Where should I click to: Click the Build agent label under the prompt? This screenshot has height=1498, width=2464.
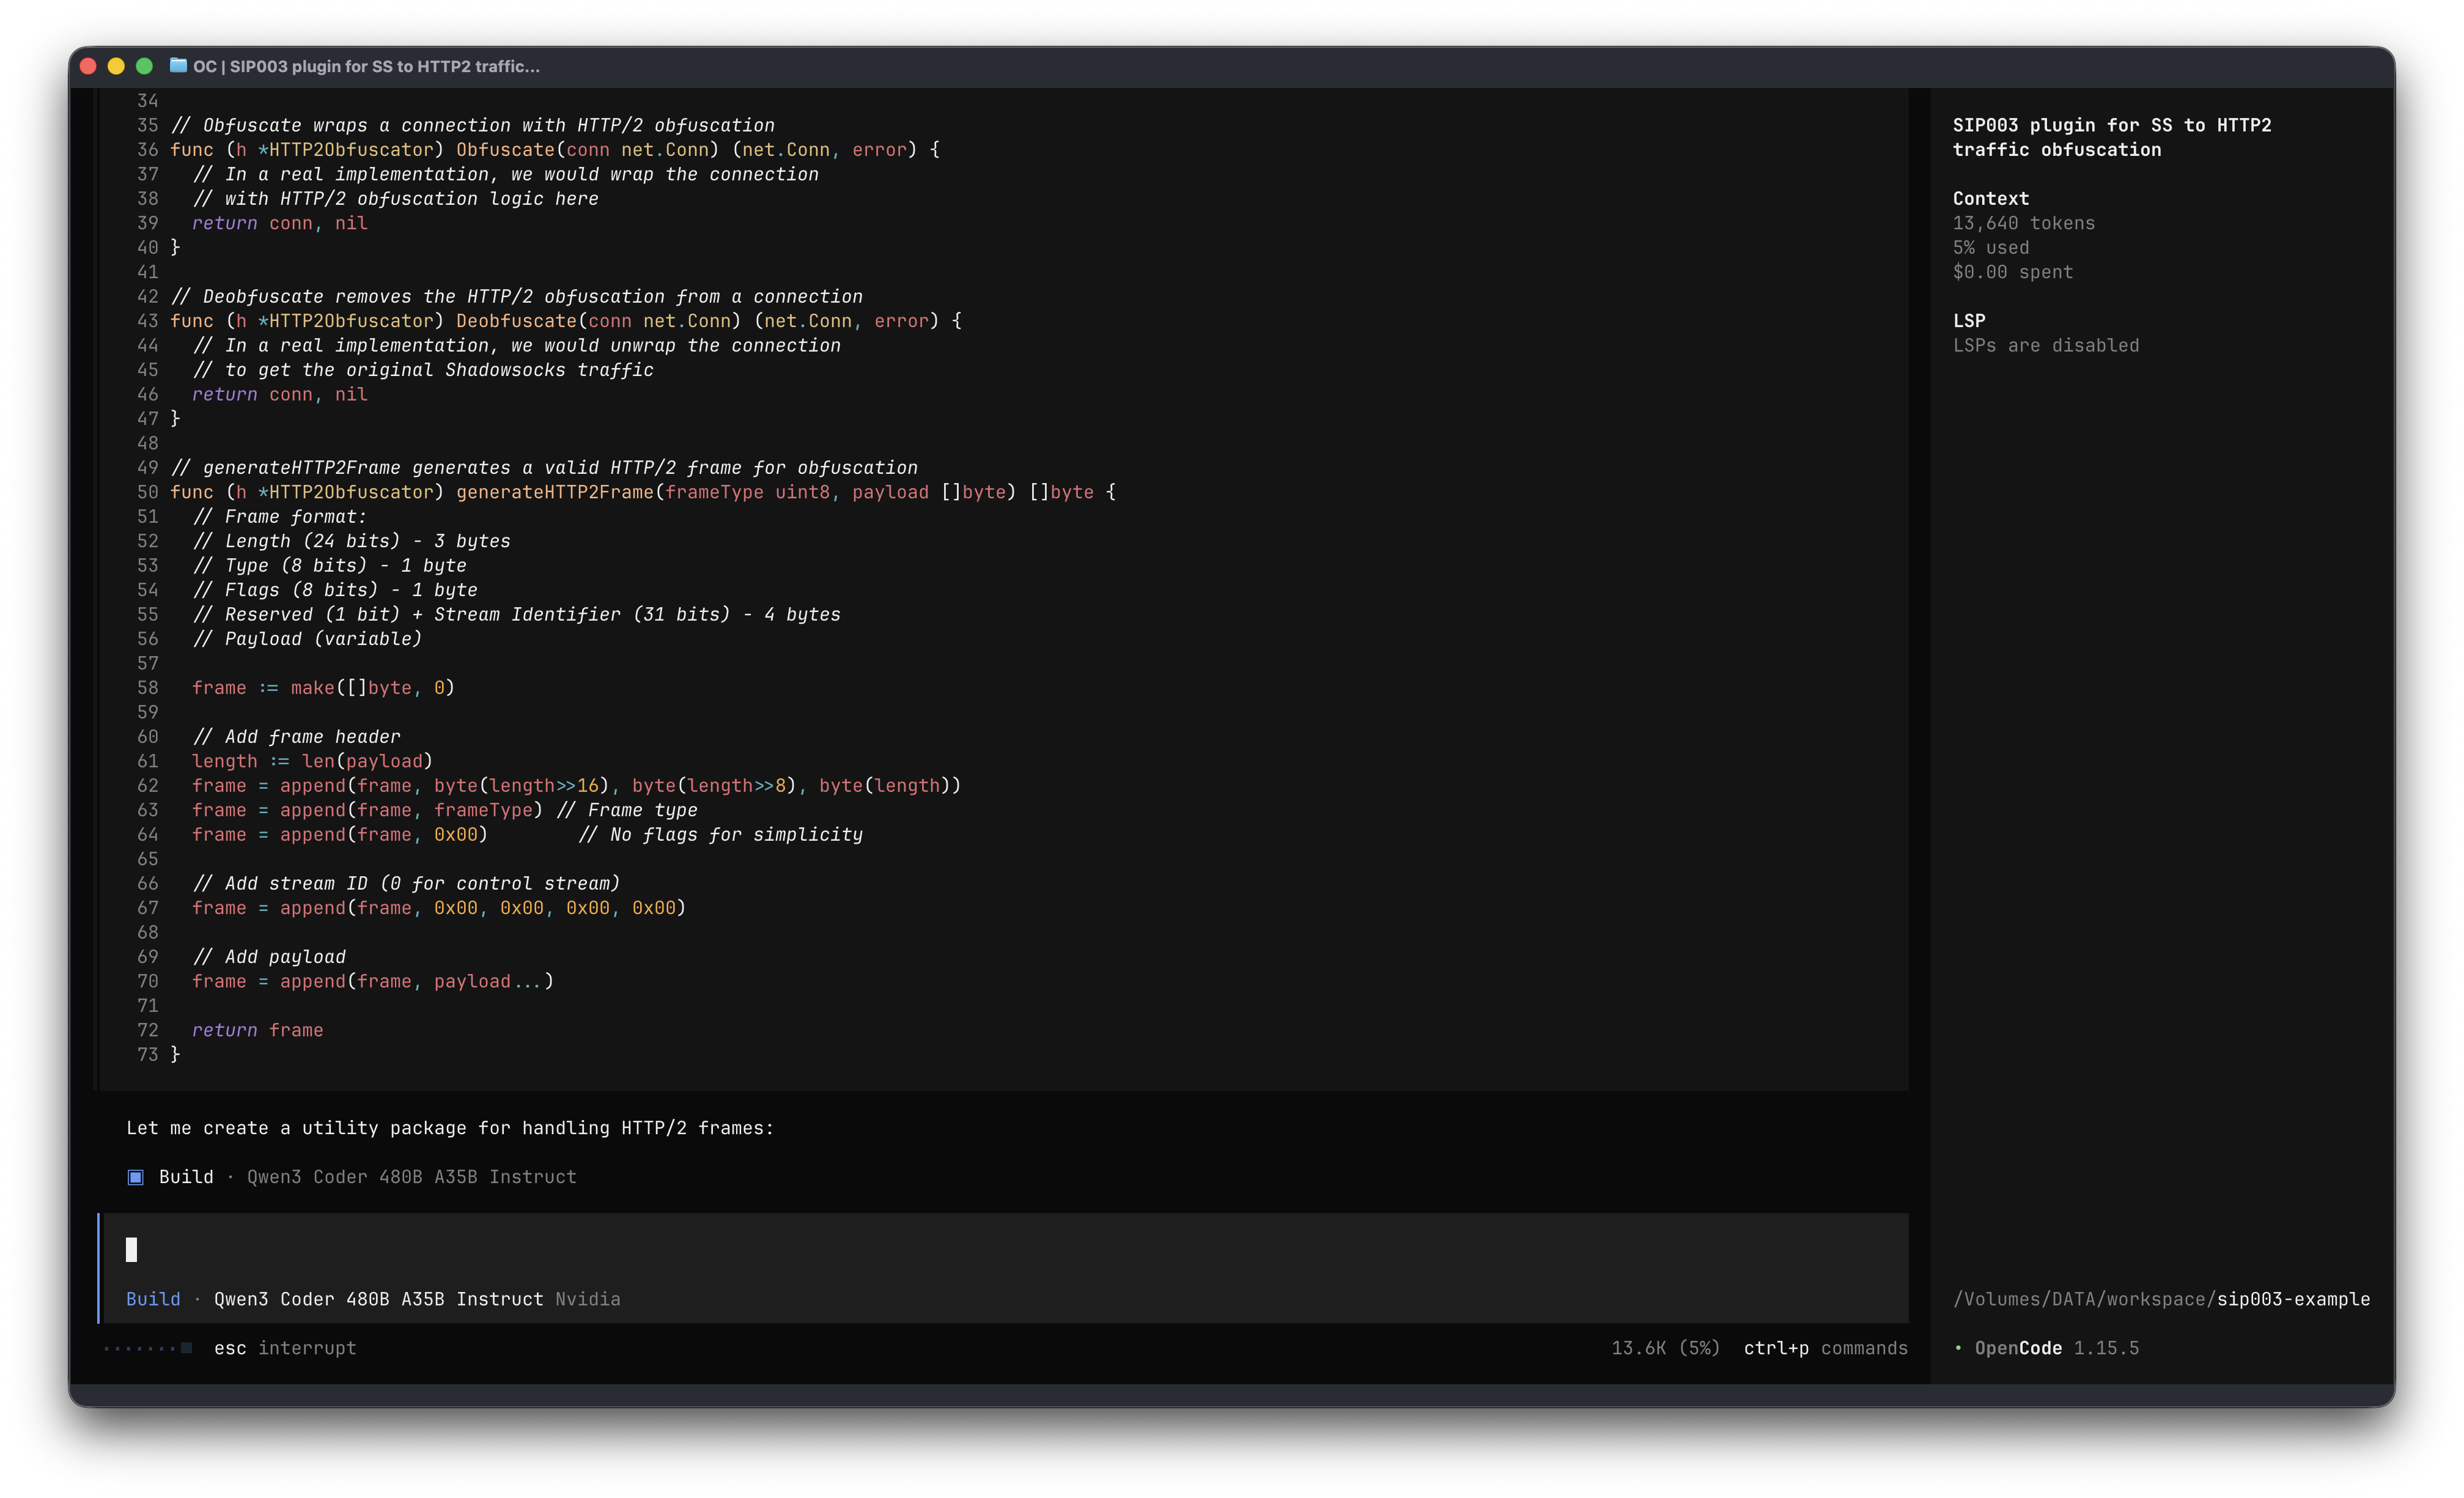(153, 1299)
